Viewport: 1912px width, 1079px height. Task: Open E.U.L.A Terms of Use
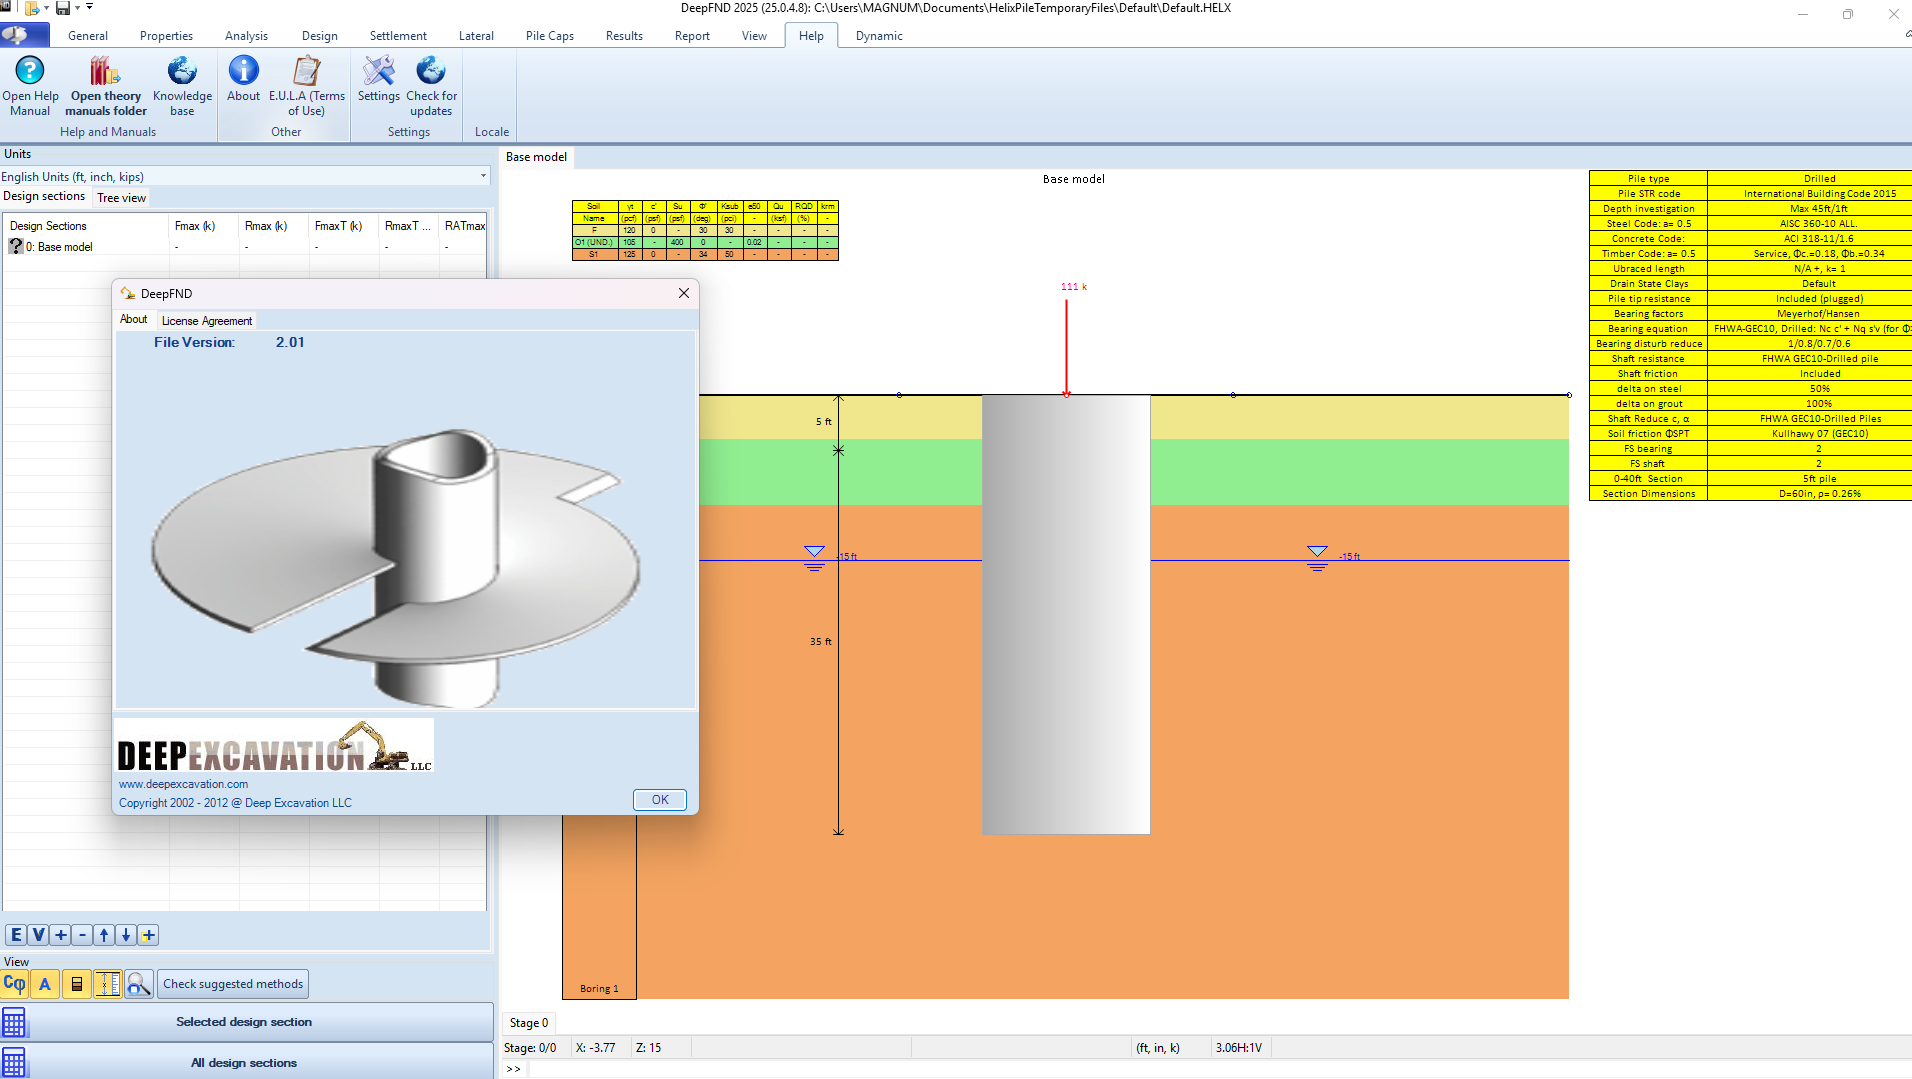(306, 85)
